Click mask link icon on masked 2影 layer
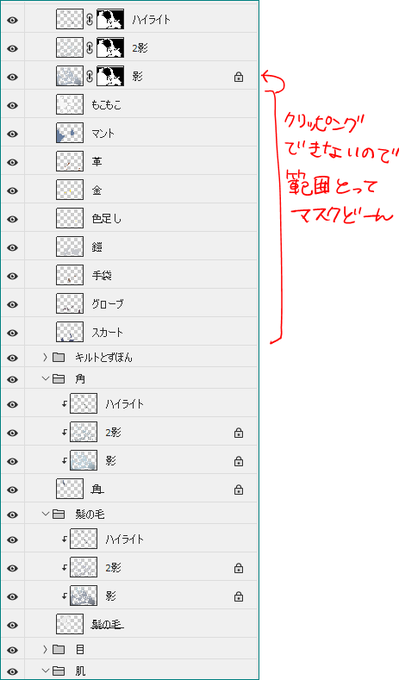 click(90, 48)
